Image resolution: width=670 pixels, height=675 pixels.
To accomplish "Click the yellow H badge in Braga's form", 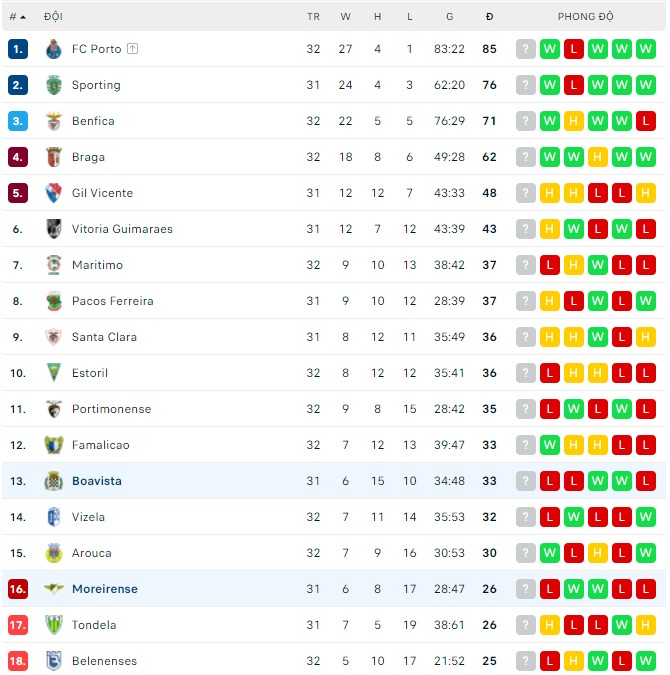I will [598, 157].
